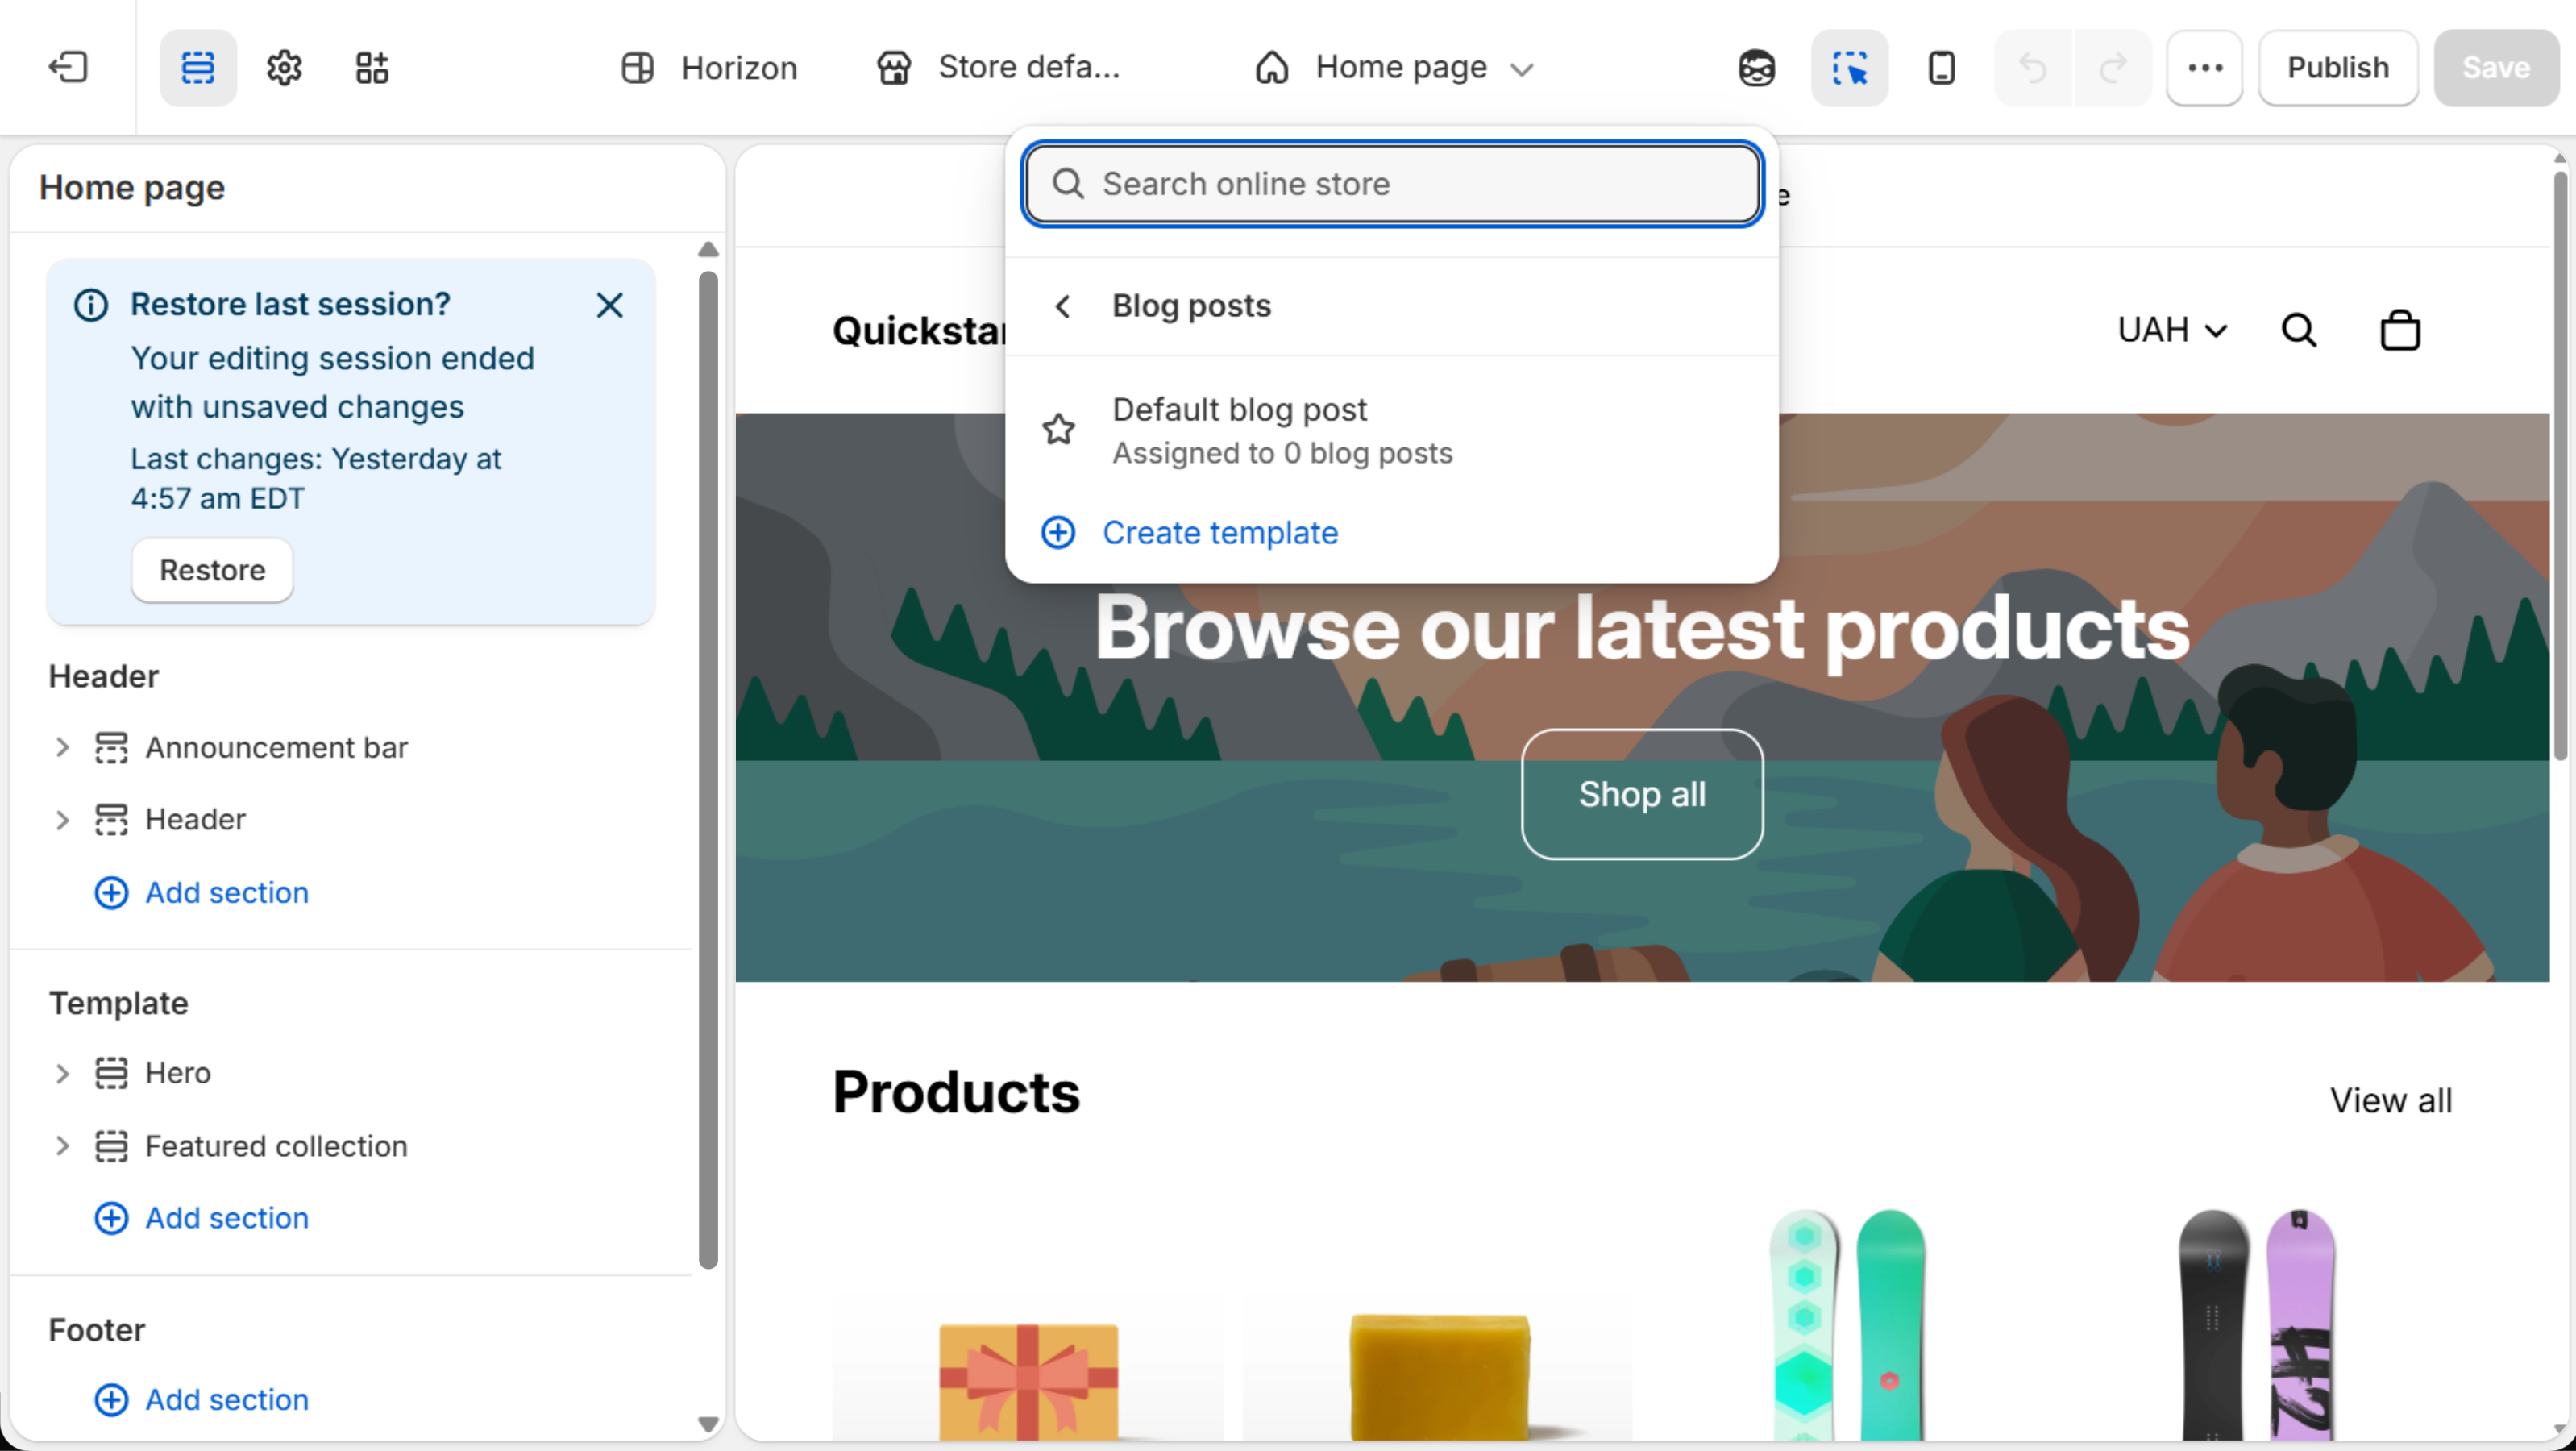Click the Publish button

point(2338,67)
